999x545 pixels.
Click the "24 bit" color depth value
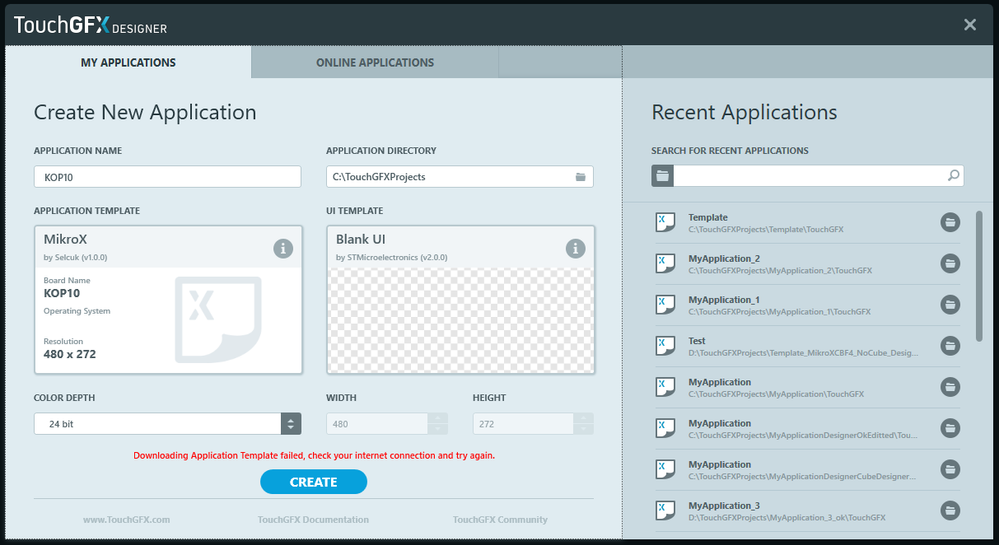[x=61, y=424]
